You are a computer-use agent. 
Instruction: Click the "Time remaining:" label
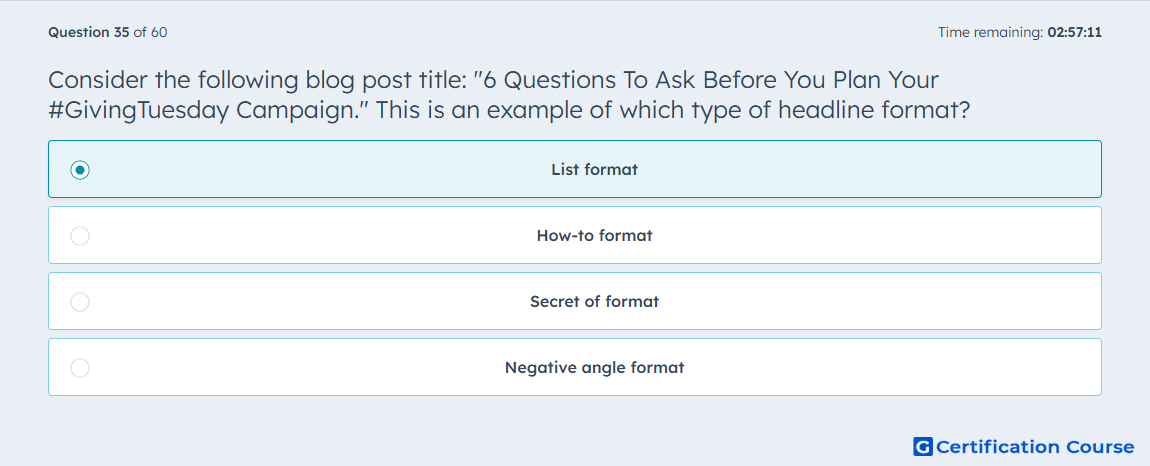[991, 32]
